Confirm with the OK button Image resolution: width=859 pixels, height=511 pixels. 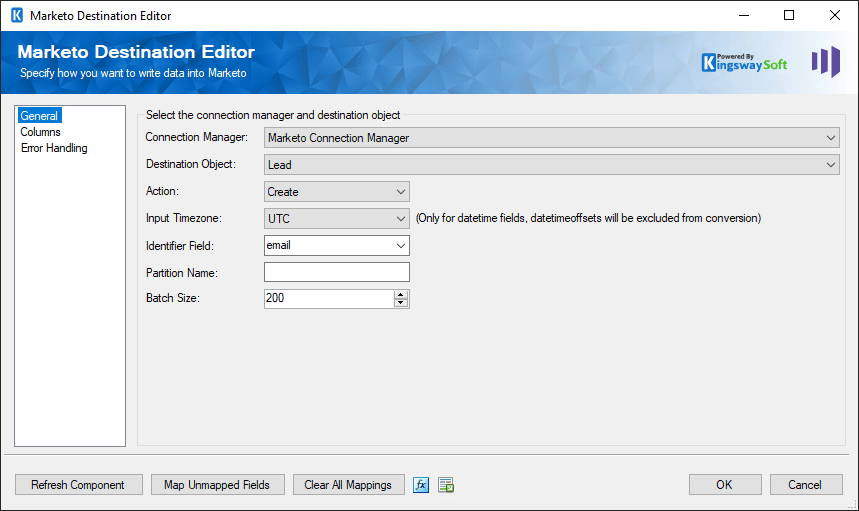tap(725, 485)
